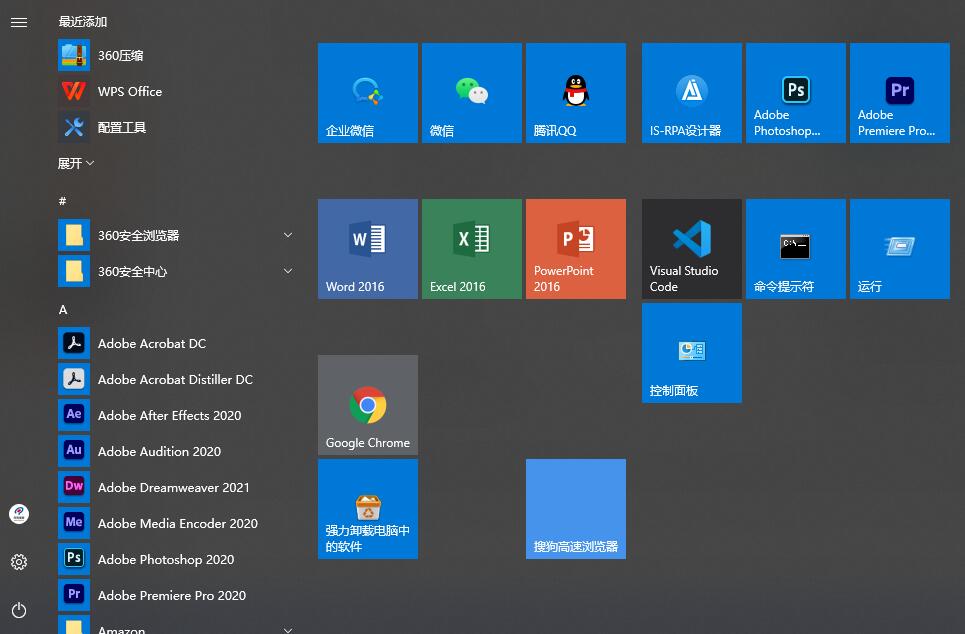965x634 pixels.
Task: Open the Visual Studio Code tile
Action: click(x=692, y=249)
